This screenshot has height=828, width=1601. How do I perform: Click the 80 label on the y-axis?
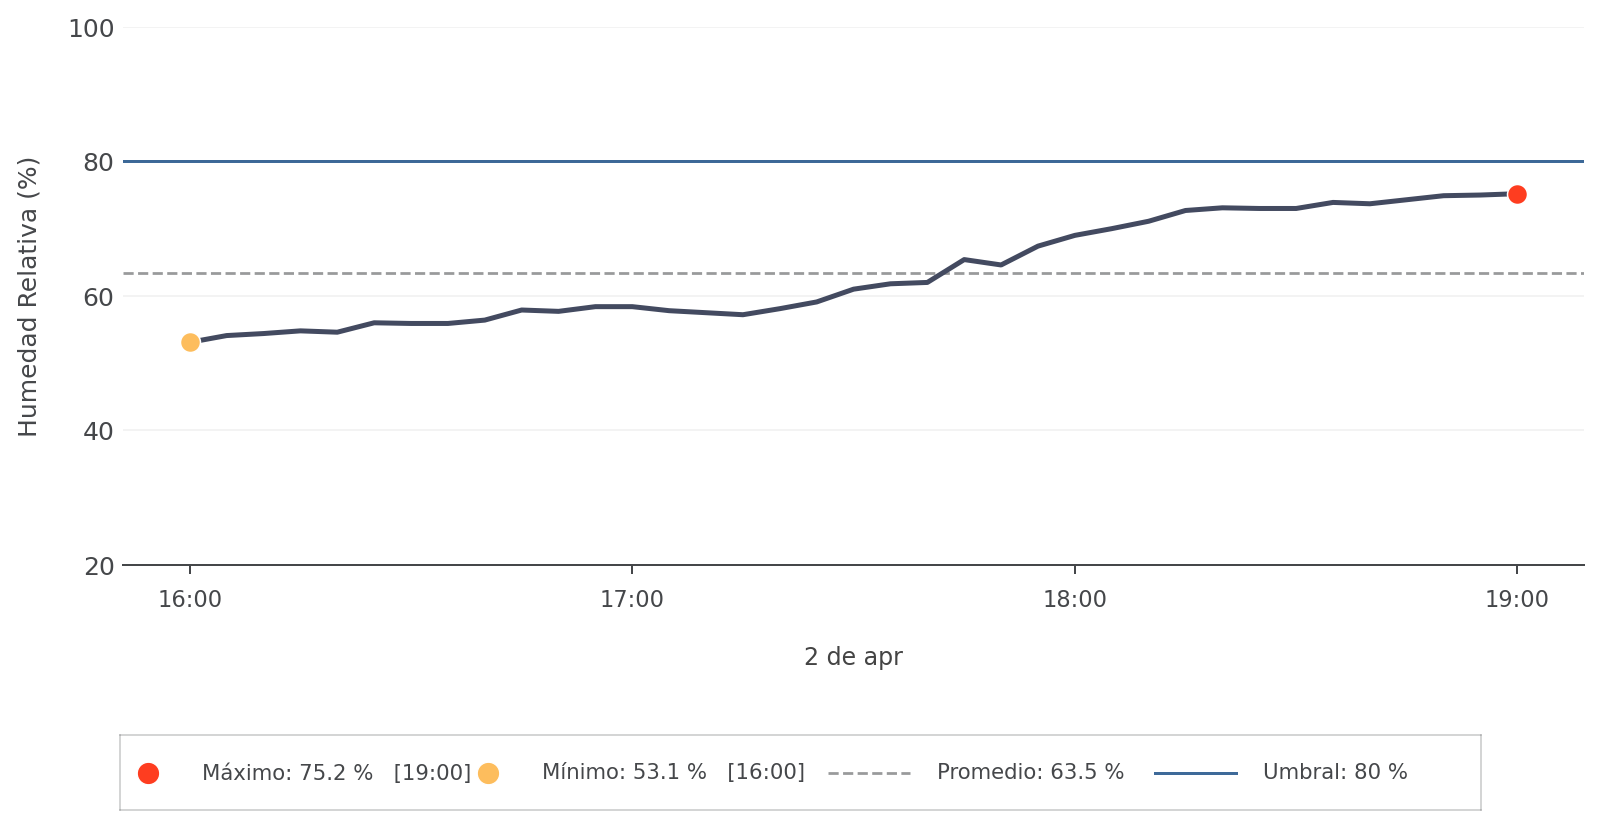(x=98, y=162)
